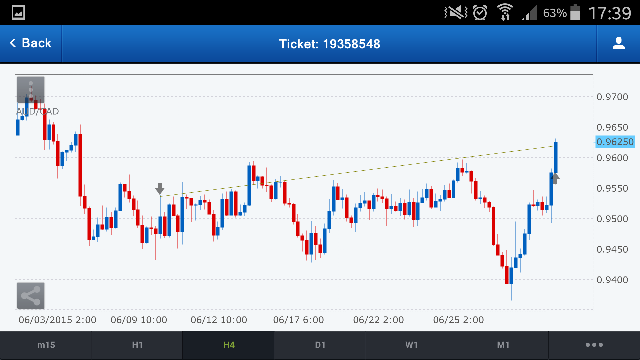Open more timeframes via three dots
Image resolution: width=640 pixels, height=360 pixels.
pos(594,345)
